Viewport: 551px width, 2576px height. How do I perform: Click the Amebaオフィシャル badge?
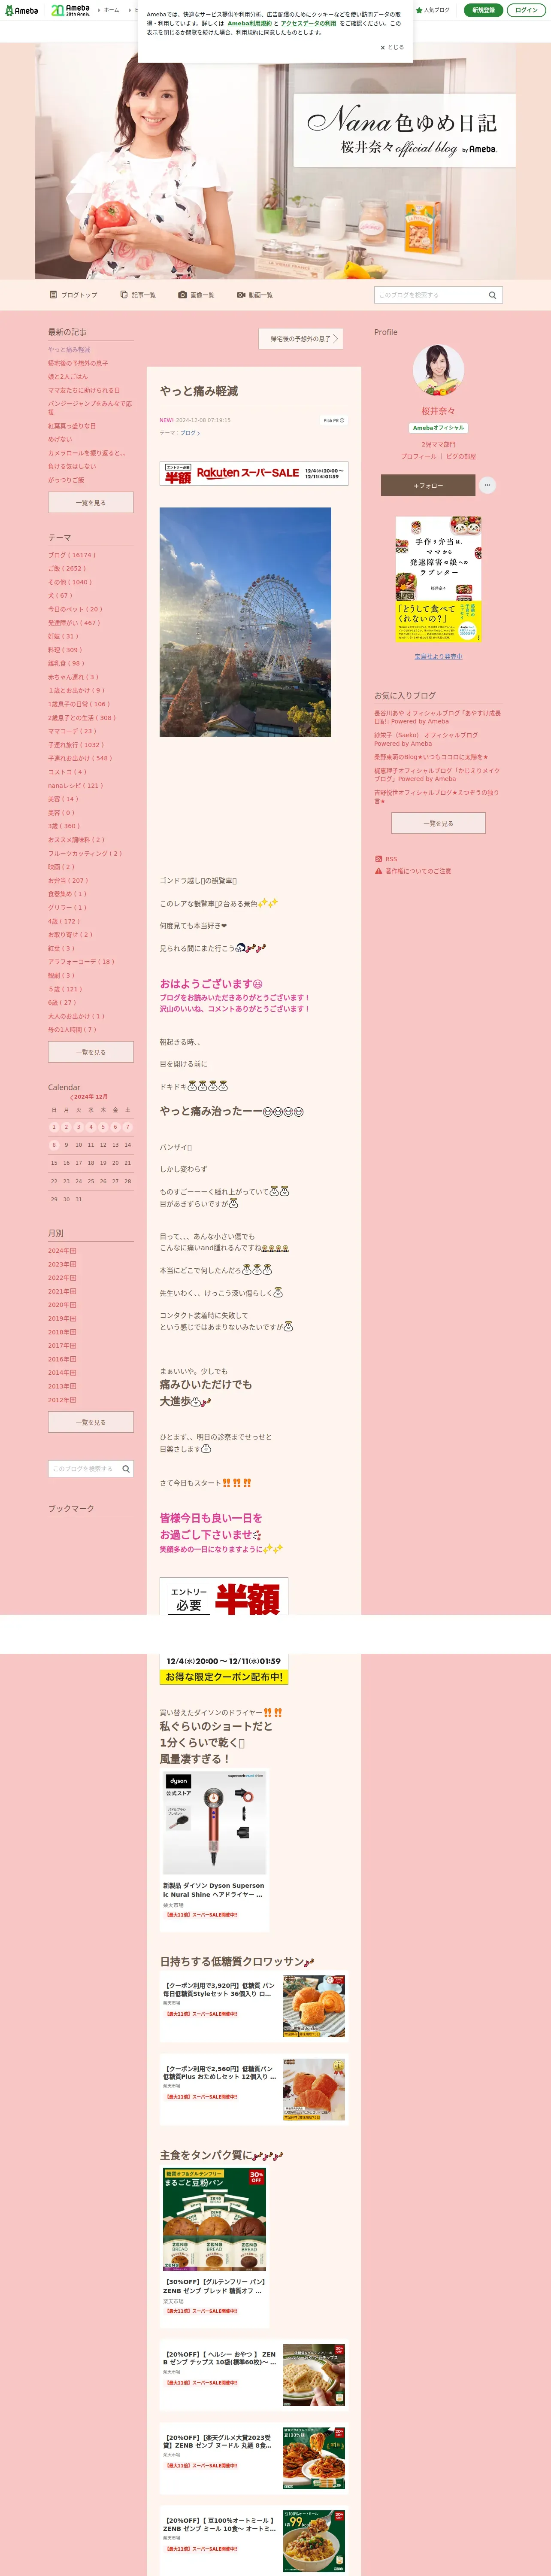438,428
